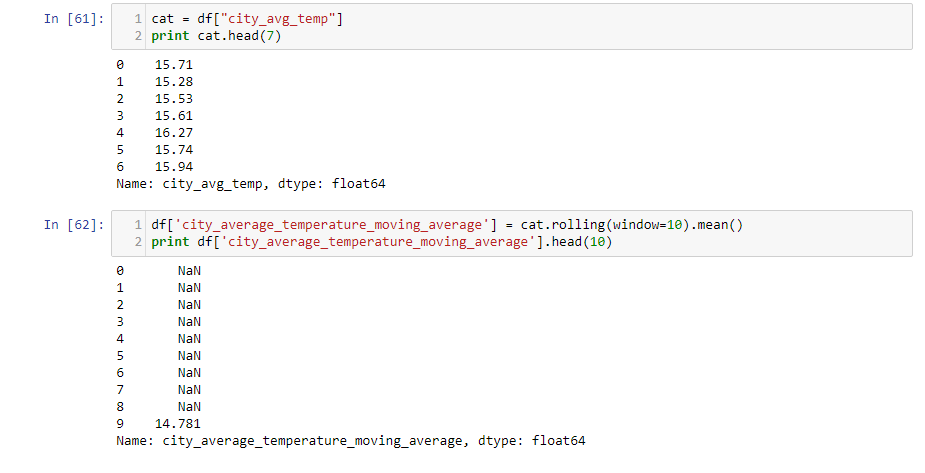Screen dimensions: 925x473
Task: Click line number 1 in cell 61
Action: pos(138,19)
